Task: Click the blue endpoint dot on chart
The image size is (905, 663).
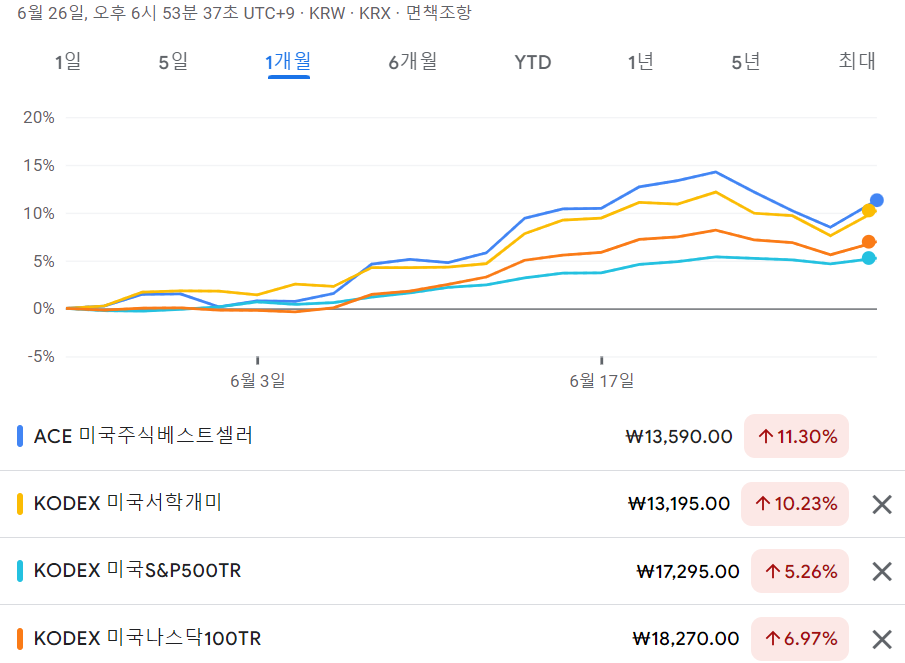Action: pyautogui.click(x=876, y=200)
